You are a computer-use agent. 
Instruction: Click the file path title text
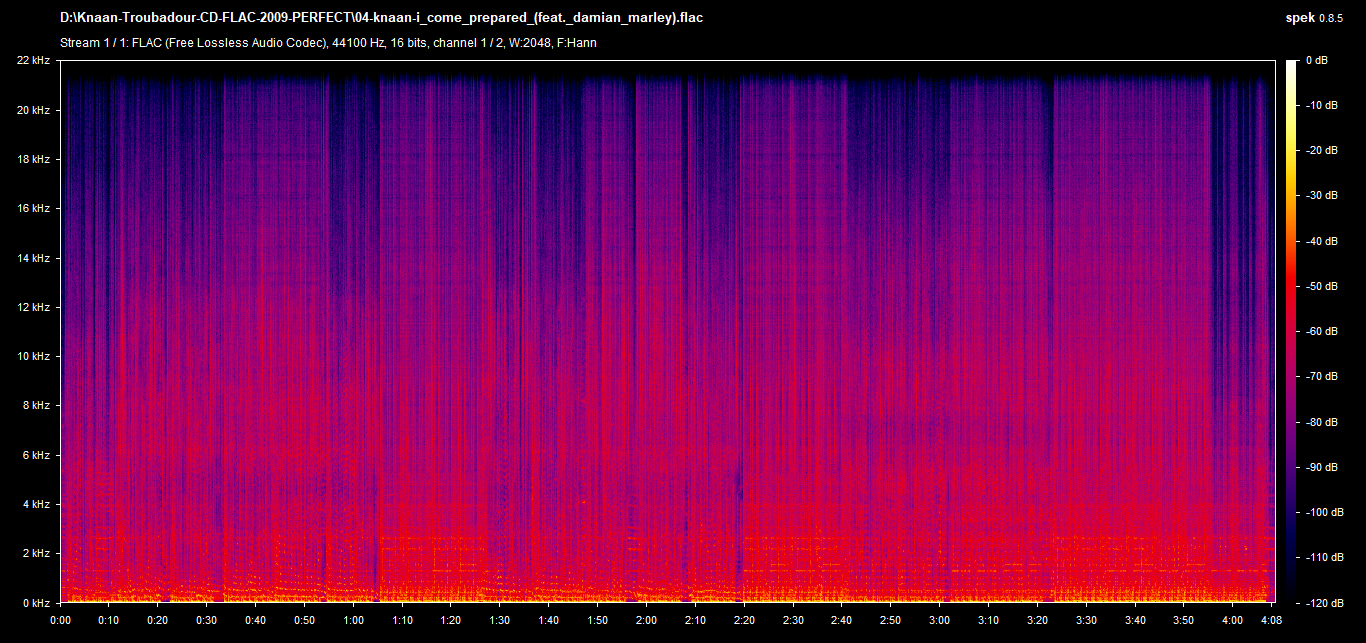(381, 19)
